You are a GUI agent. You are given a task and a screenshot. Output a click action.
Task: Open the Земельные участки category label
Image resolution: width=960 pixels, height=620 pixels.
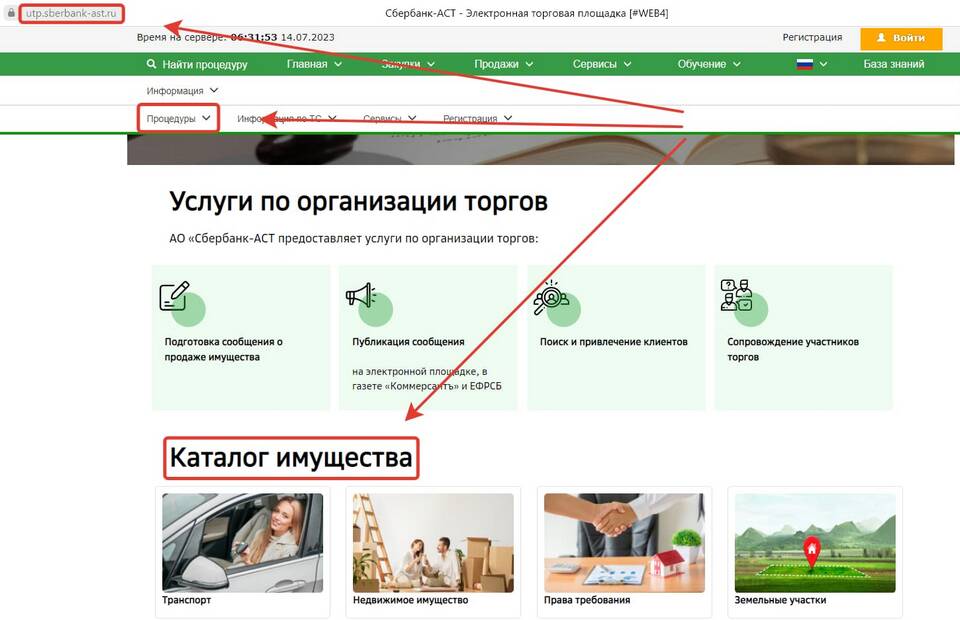click(780, 600)
